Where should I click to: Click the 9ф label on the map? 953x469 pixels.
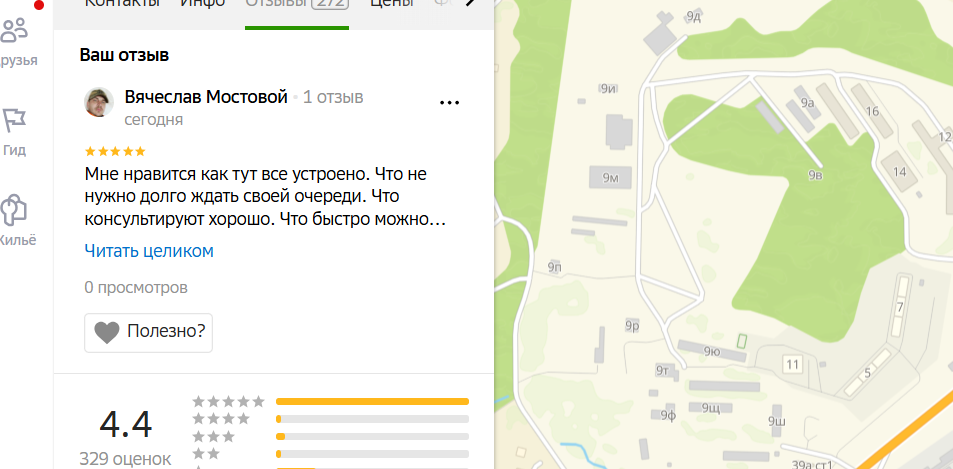click(669, 416)
